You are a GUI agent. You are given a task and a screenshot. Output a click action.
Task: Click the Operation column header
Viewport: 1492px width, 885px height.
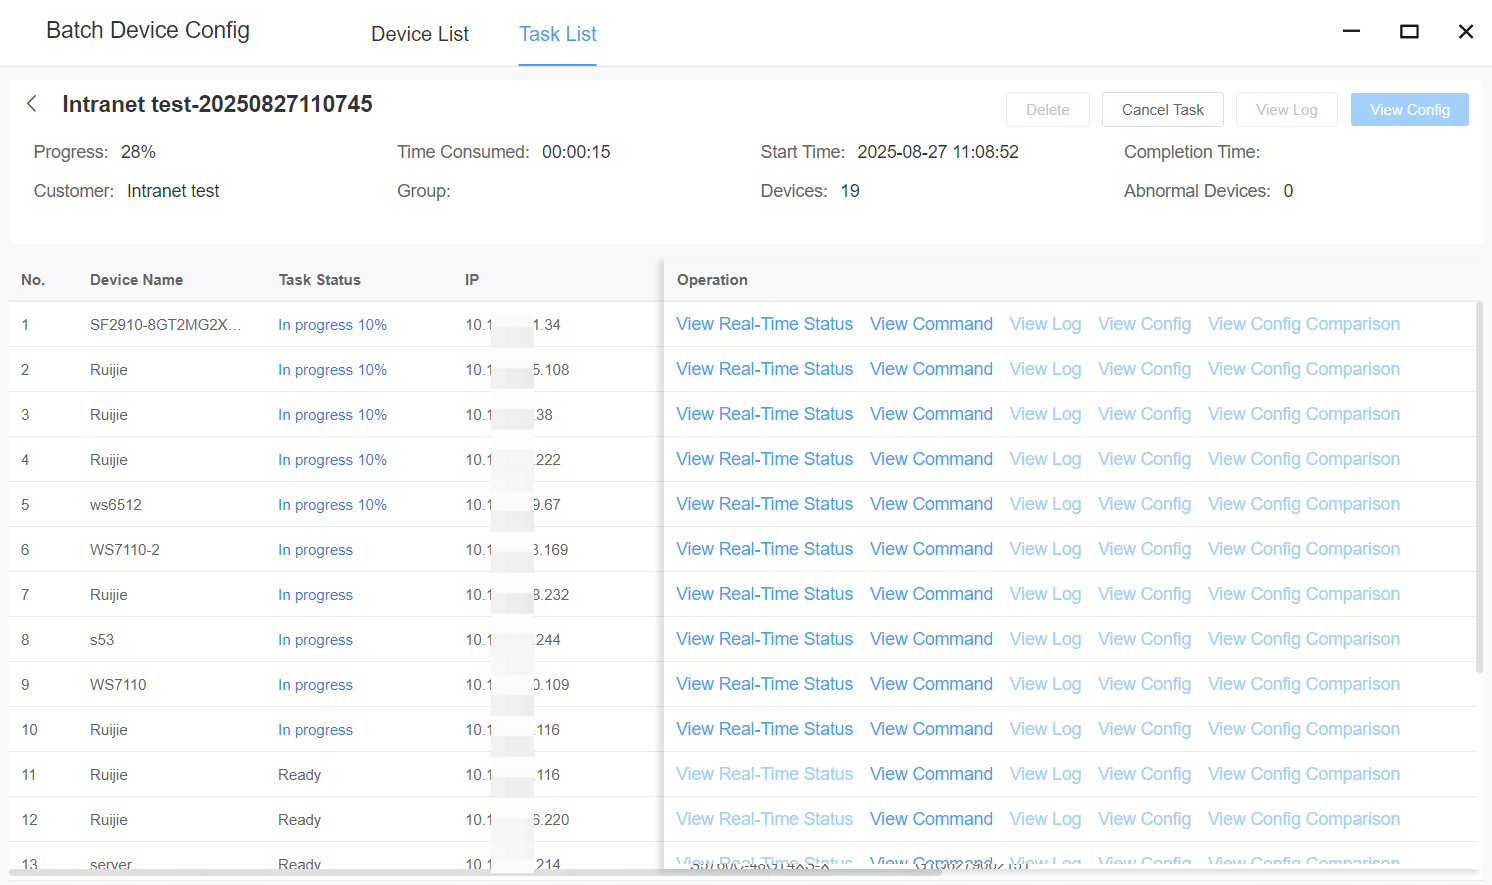pos(712,280)
